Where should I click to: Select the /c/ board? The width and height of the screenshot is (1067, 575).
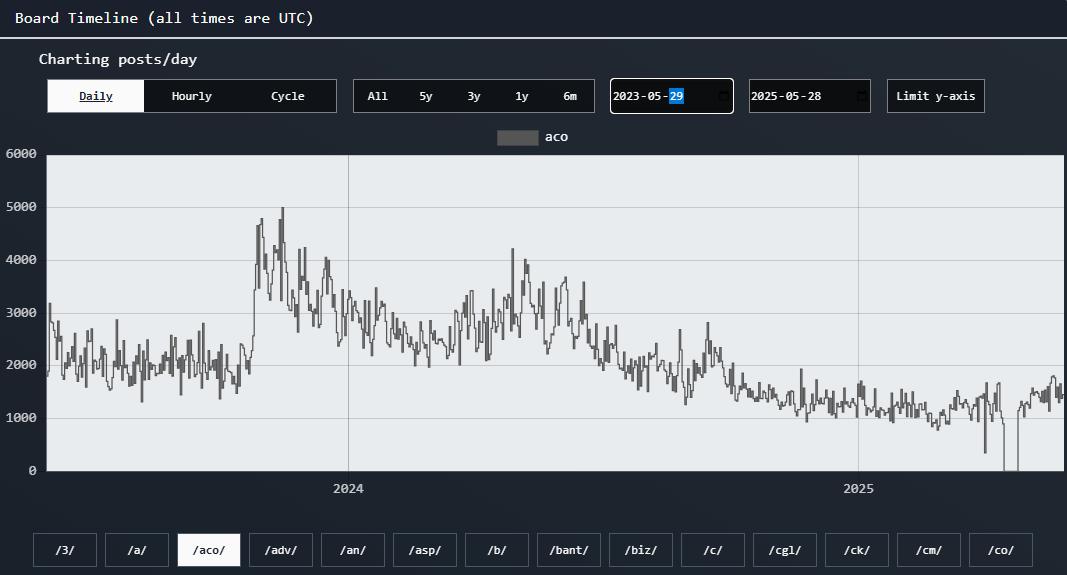(x=712, y=550)
